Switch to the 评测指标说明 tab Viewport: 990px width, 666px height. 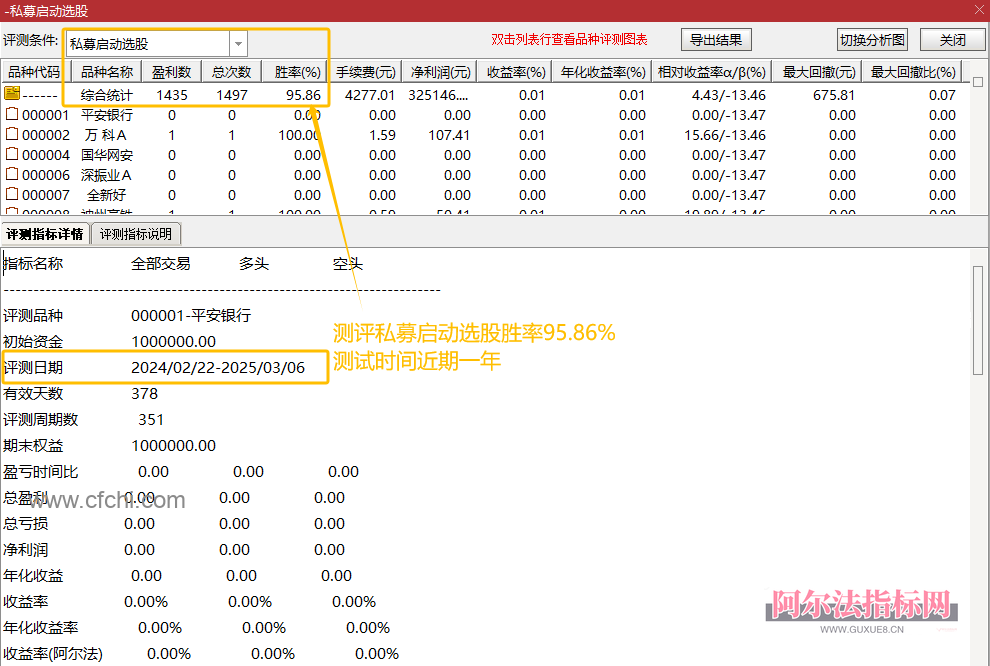tap(135, 233)
